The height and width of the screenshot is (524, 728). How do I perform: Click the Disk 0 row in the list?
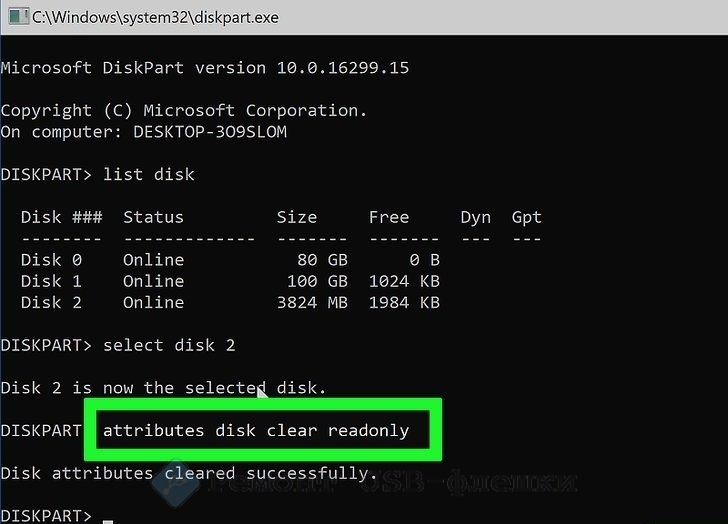click(230, 260)
